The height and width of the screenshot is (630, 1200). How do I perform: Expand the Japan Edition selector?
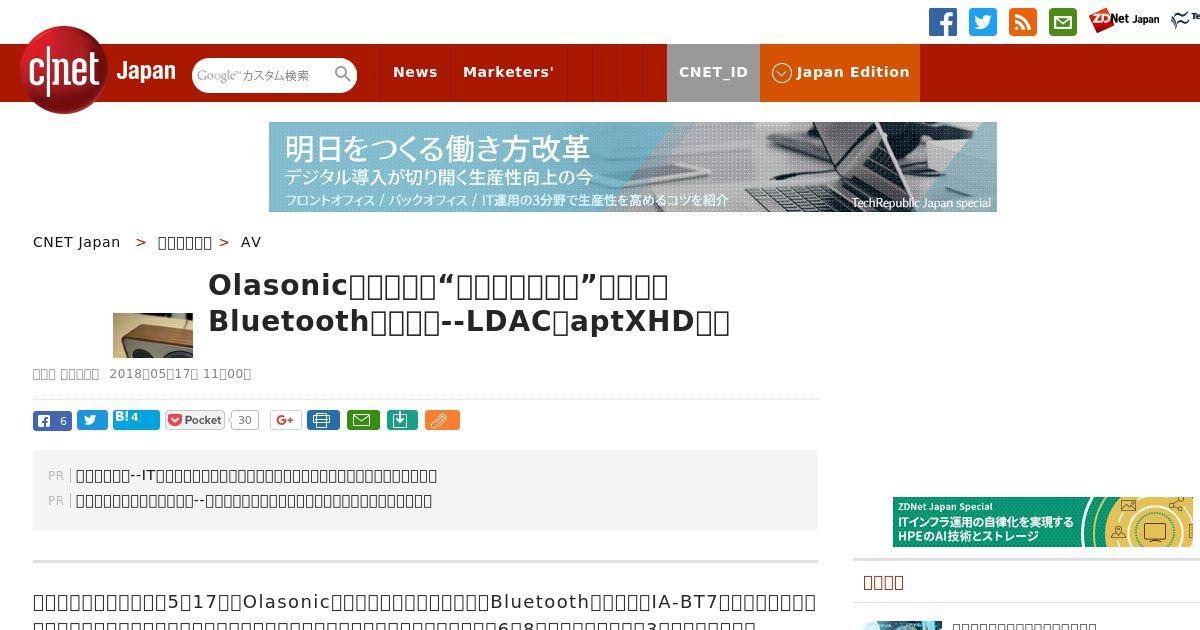[840, 72]
